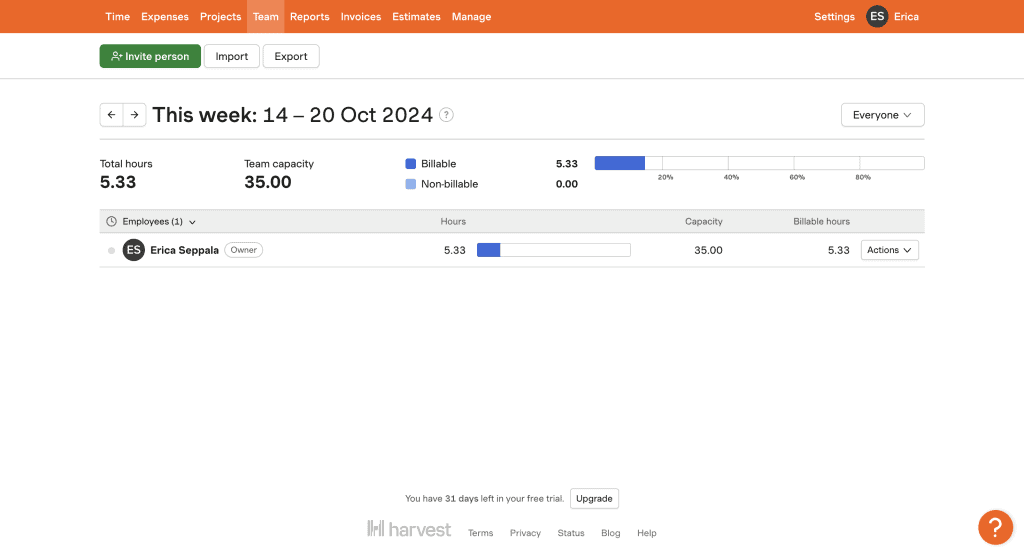The width and height of the screenshot is (1024, 556).
Task: Click the status dot beside Erica Seppala
Action: tap(111, 250)
